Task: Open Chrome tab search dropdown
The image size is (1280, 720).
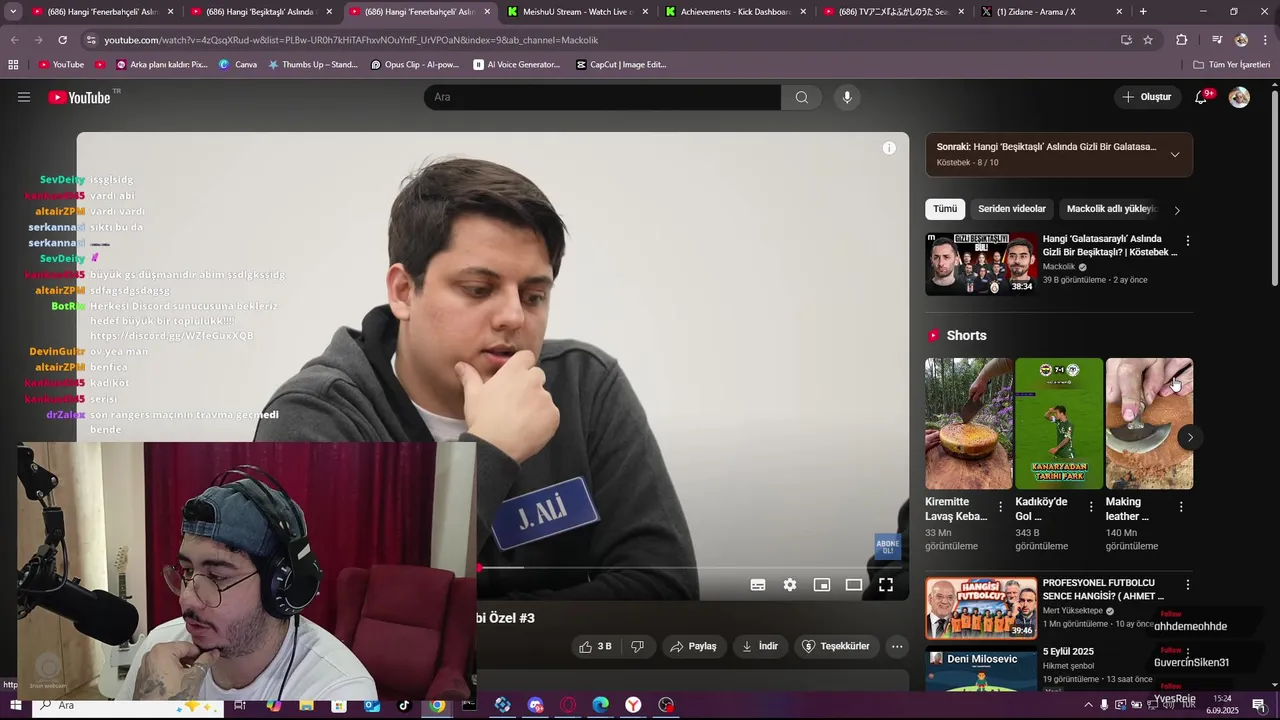Action: (x=13, y=12)
